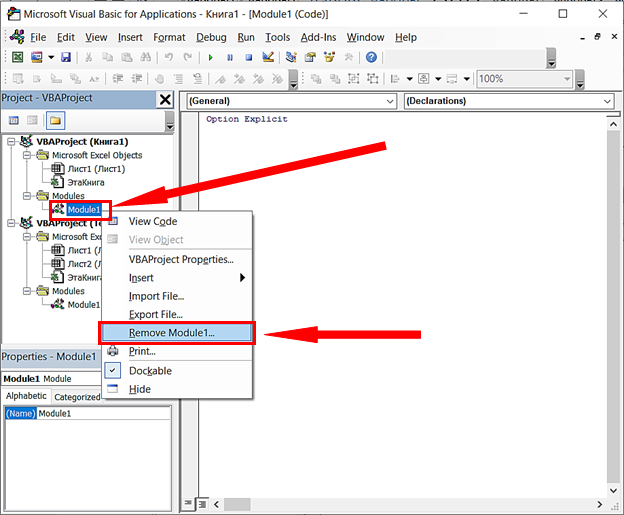Screen dimensions: 624x515
Task: Open Properties Window toolbar icon
Action: [310, 57]
